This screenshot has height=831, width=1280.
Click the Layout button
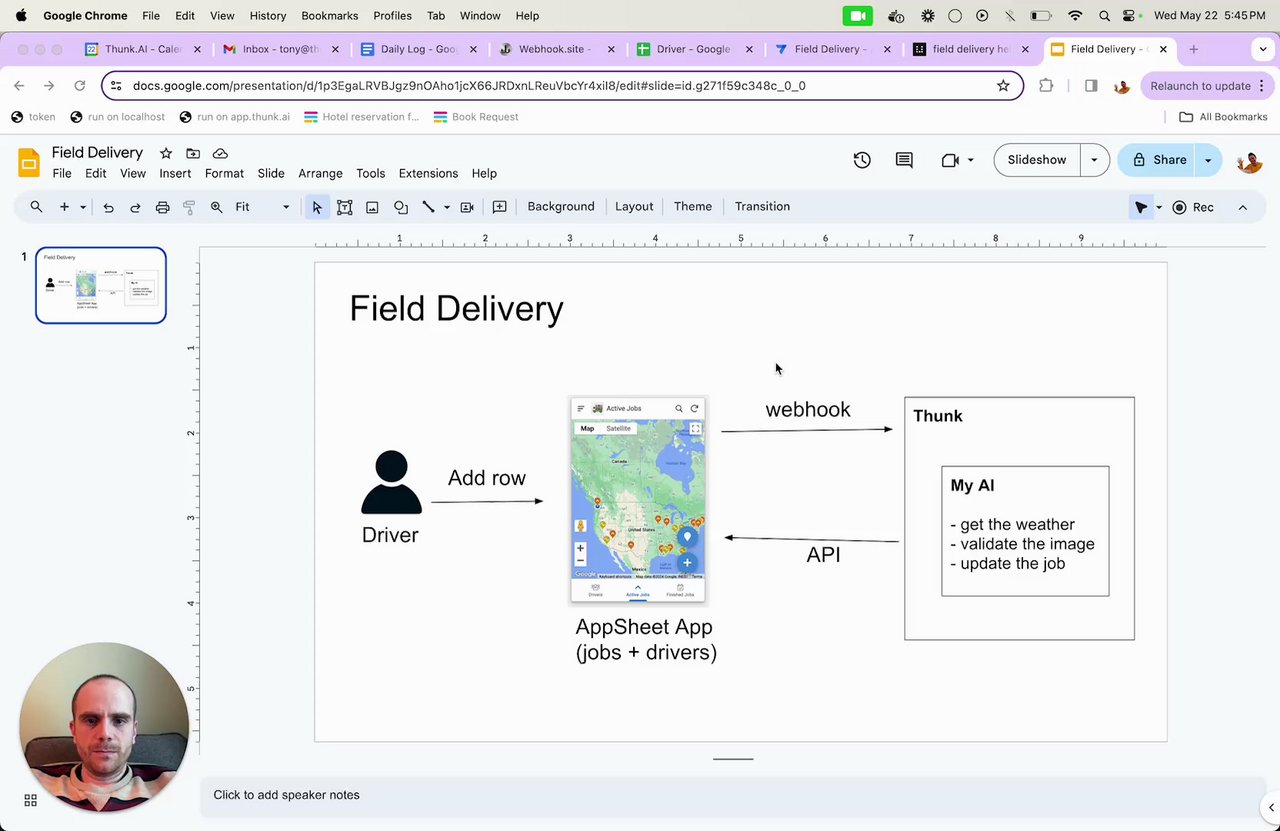634,207
